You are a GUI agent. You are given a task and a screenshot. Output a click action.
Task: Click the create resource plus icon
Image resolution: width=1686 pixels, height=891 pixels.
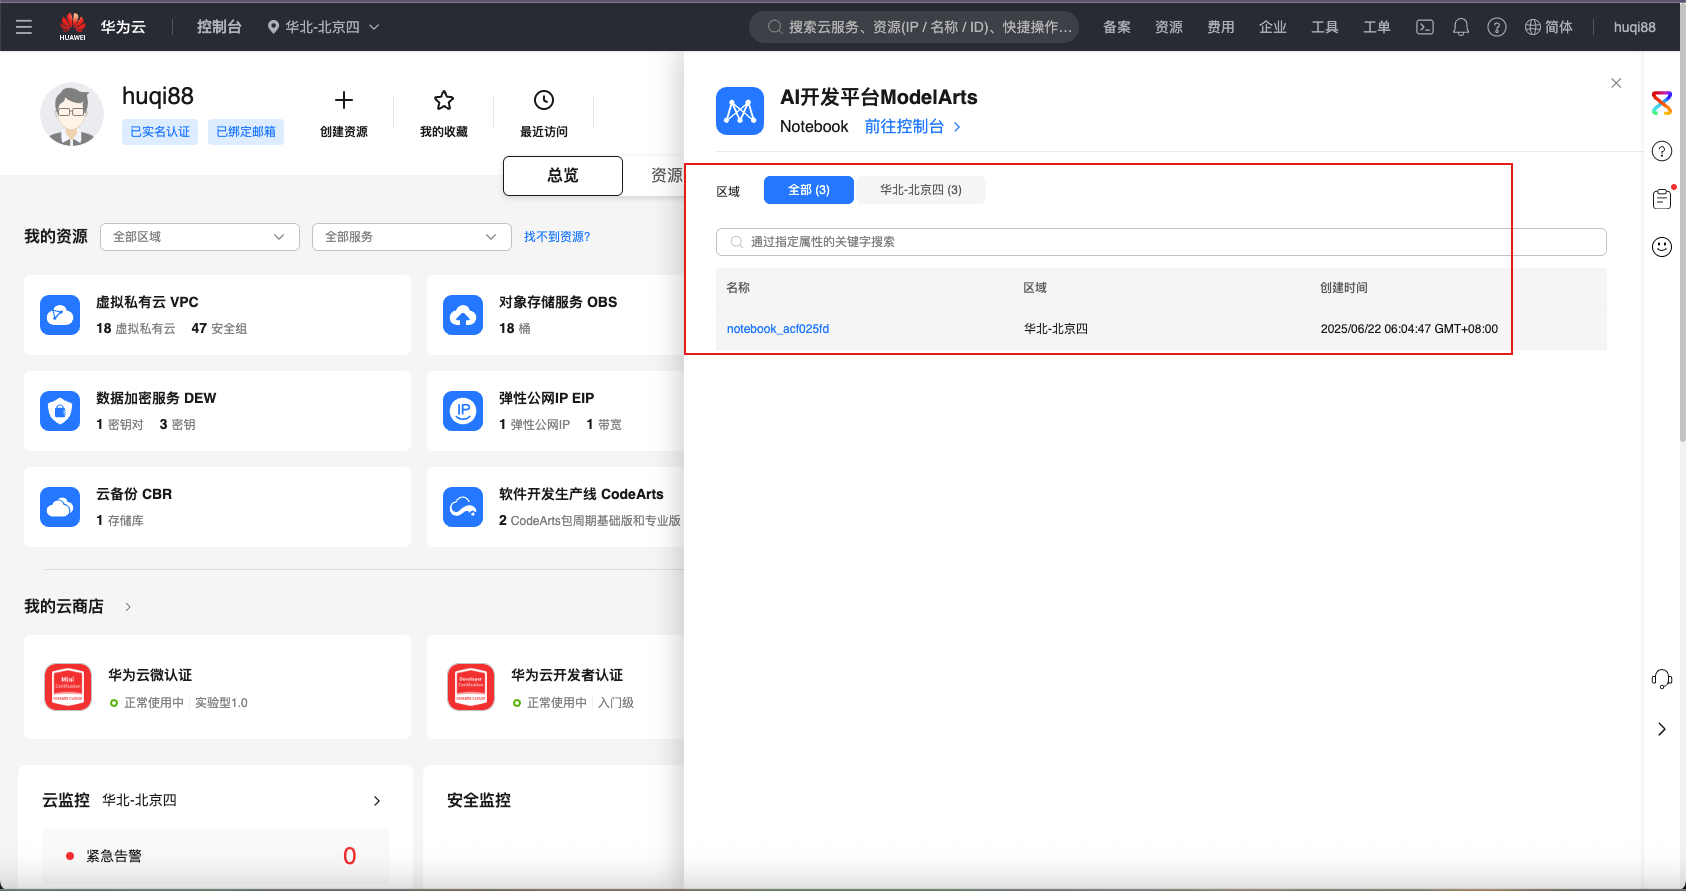tap(344, 100)
